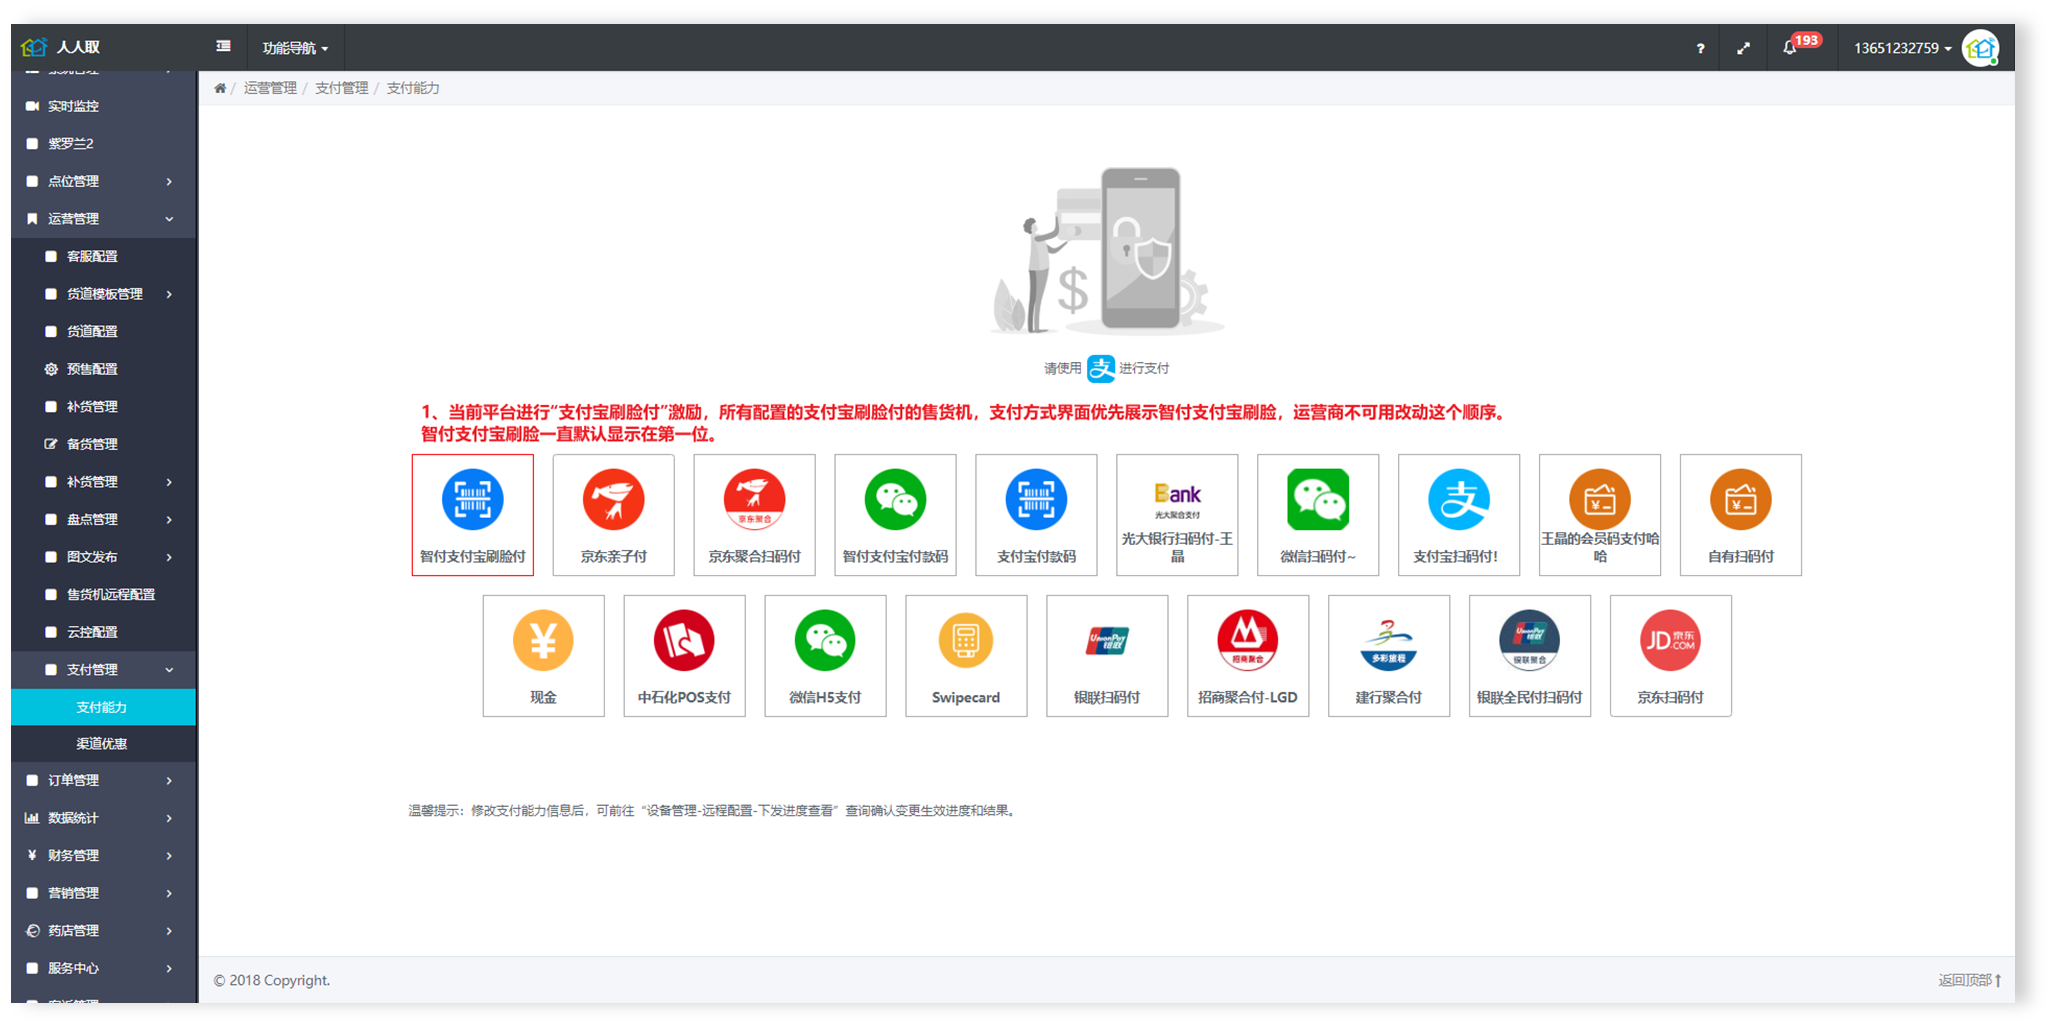The height and width of the screenshot is (1027, 2053).
Task: Click 支付管理 breadcrumb link
Action: click(x=341, y=88)
